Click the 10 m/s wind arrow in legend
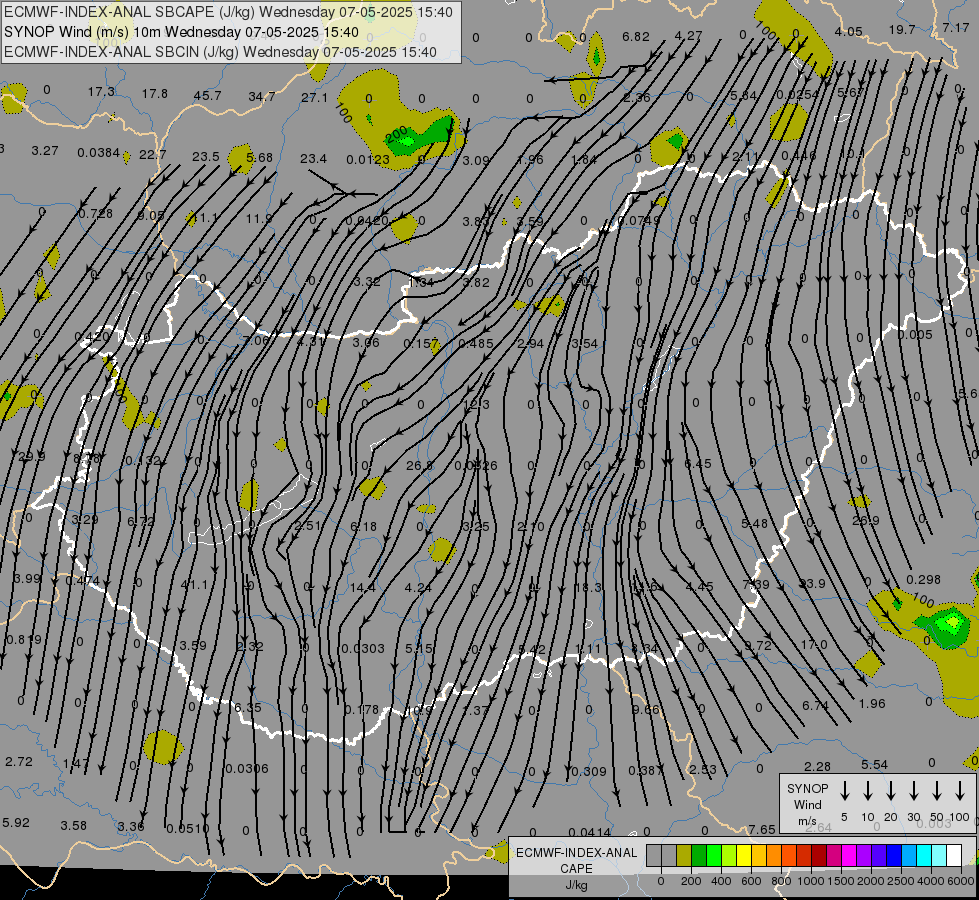 tap(867, 790)
